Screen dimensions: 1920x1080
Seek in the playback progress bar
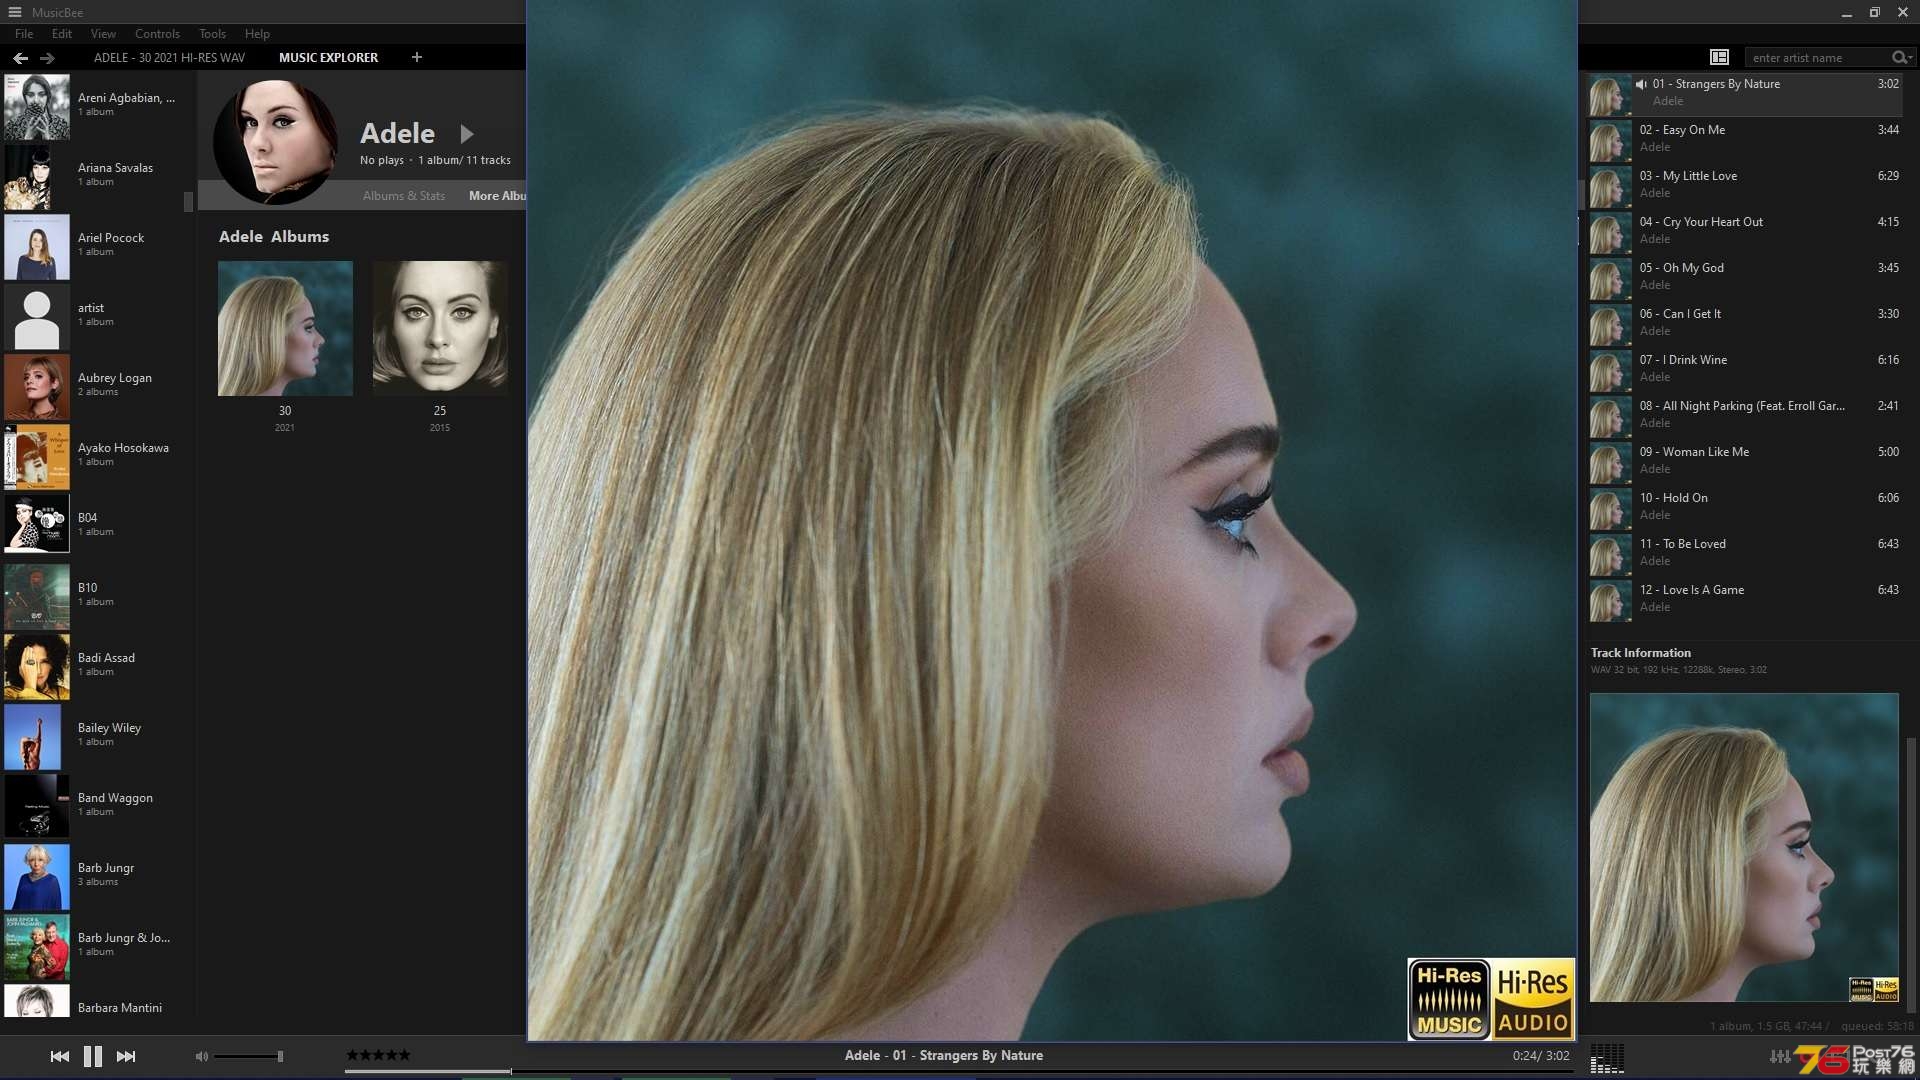[958, 1071]
